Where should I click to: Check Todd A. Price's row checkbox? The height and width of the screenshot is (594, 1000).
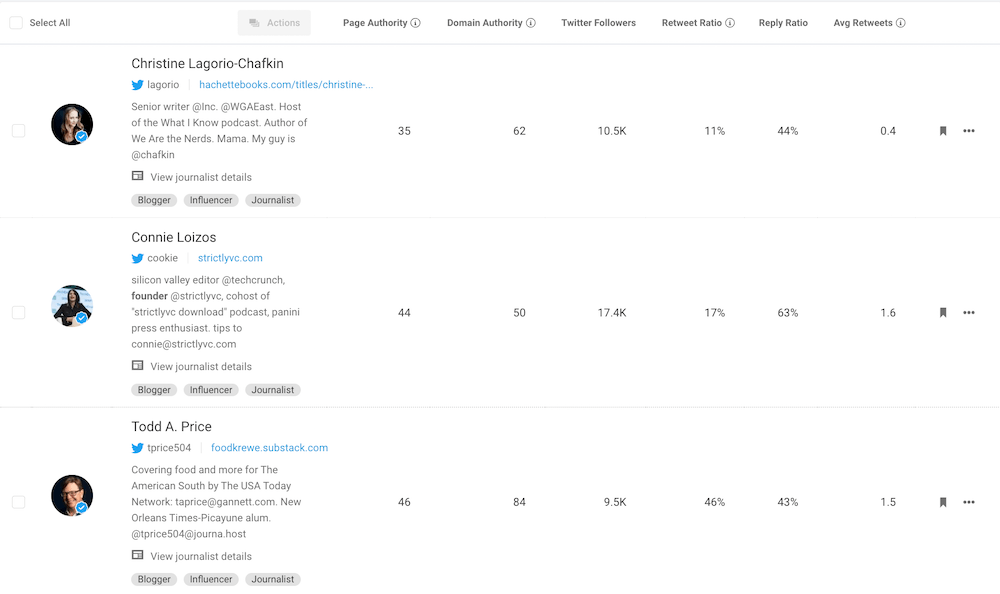tap(18, 502)
